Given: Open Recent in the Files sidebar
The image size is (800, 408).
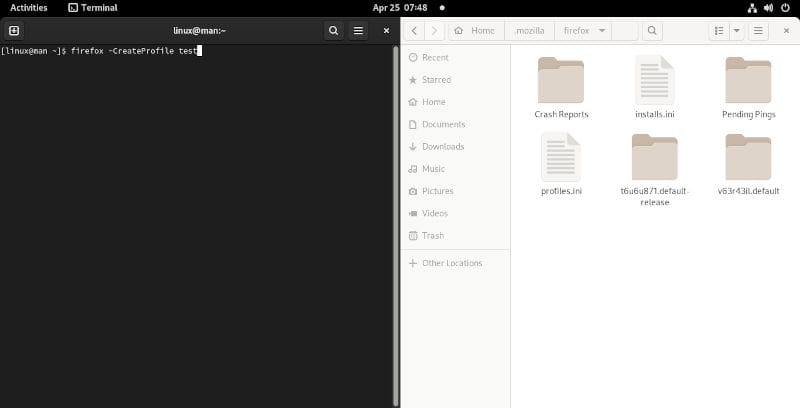Looking at the screenshot, I should point(455,58).
